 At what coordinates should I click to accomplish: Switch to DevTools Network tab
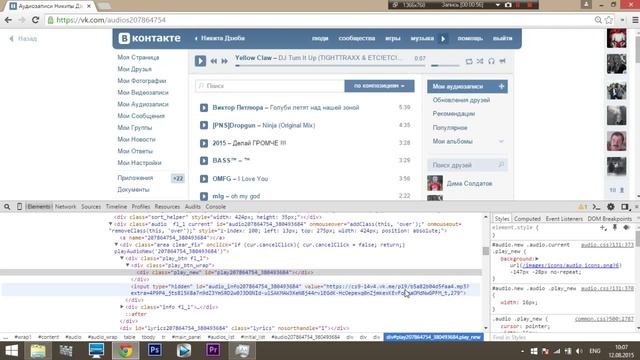(x=65, y=207)
